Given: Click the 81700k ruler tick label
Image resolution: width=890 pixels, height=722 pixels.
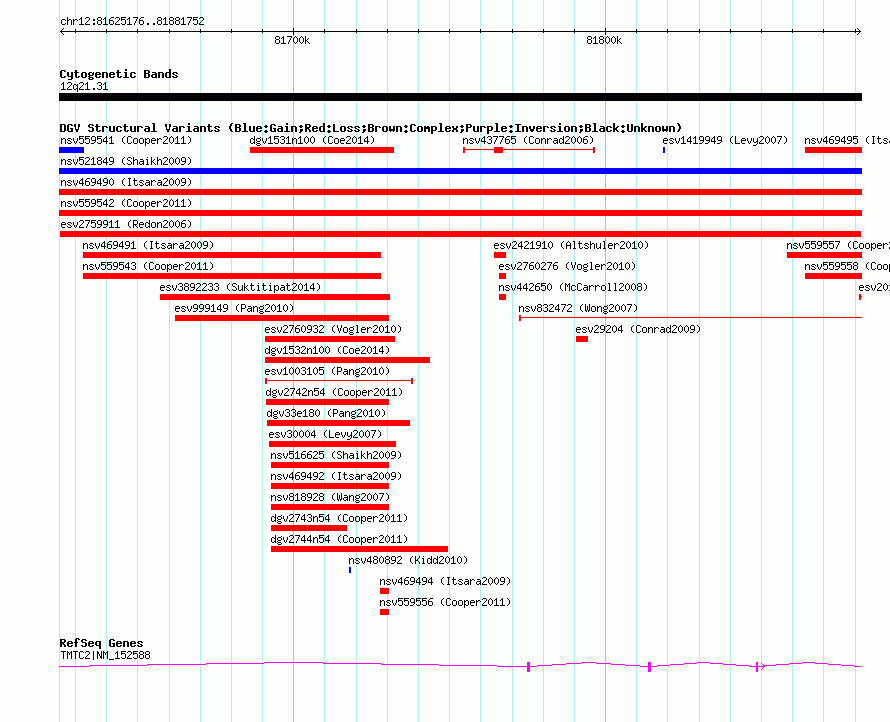Looking at the screenshot, I should tap(292, 40).
